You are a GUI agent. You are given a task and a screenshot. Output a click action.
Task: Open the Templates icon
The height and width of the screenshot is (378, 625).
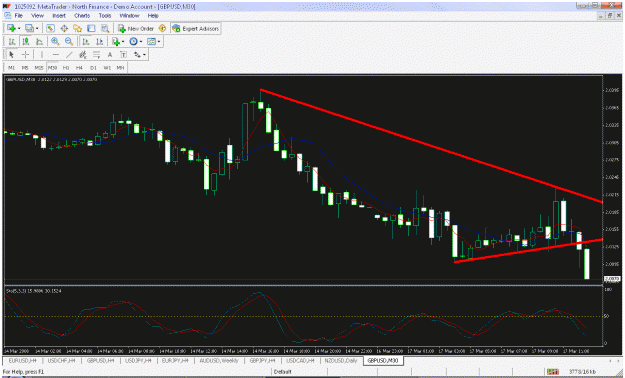coord(151,41)
